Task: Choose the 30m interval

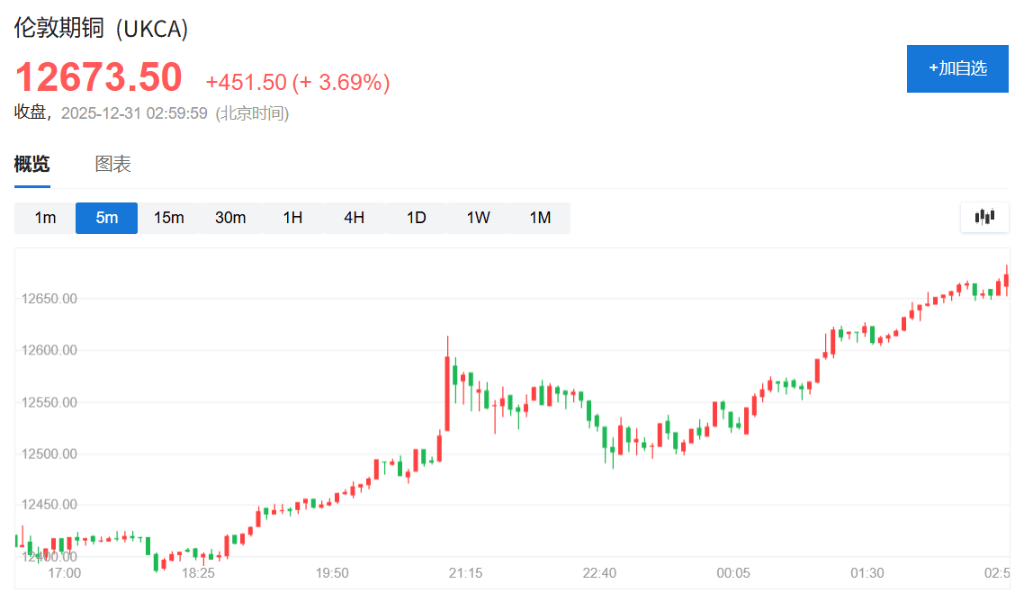Action: (230, 218)
